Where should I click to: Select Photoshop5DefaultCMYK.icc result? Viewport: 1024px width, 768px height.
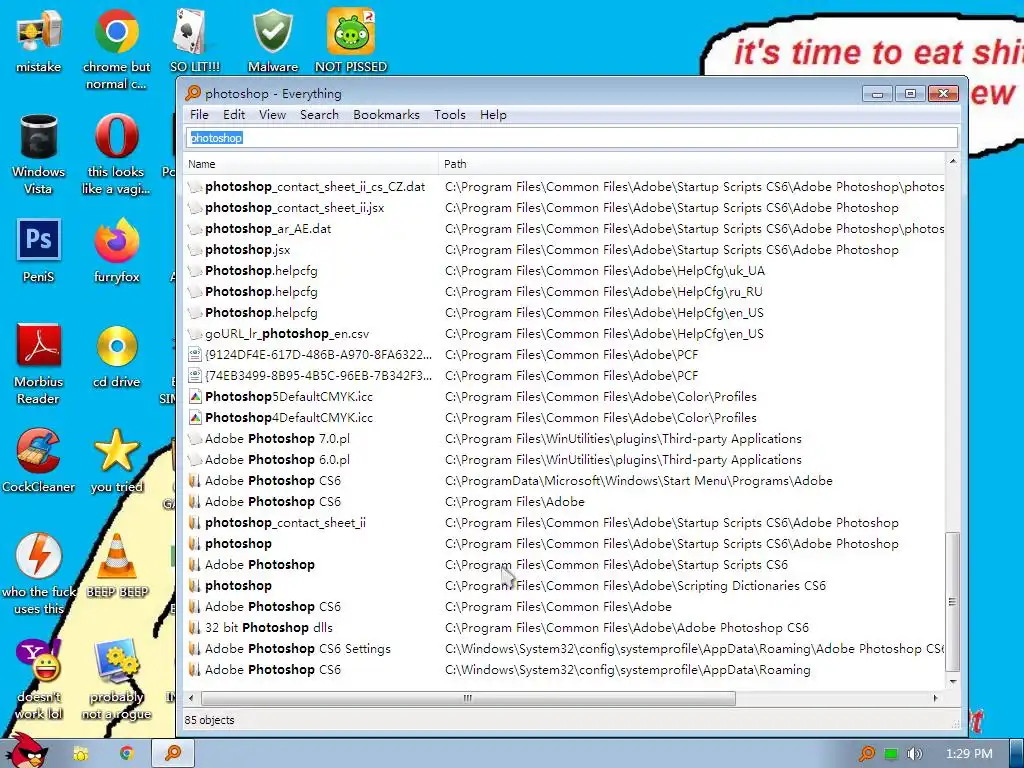coord(565,396)
